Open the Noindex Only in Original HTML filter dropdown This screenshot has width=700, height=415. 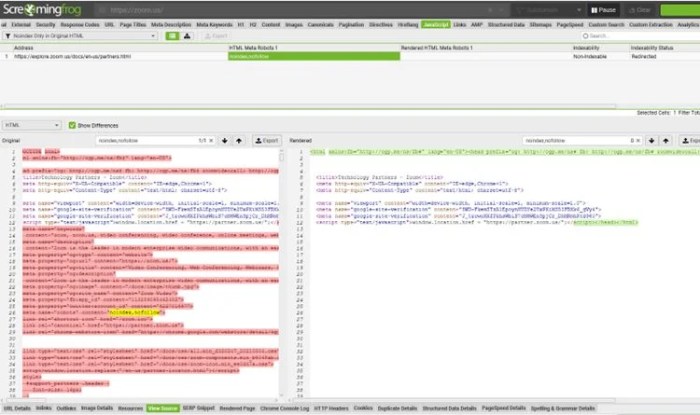point(80,36)
